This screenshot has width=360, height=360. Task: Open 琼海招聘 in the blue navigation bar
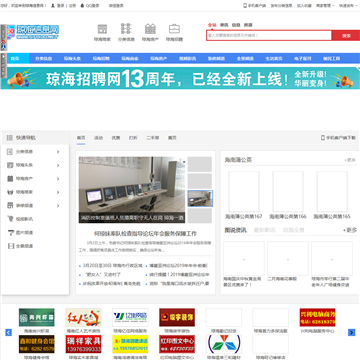click(101, 58)
